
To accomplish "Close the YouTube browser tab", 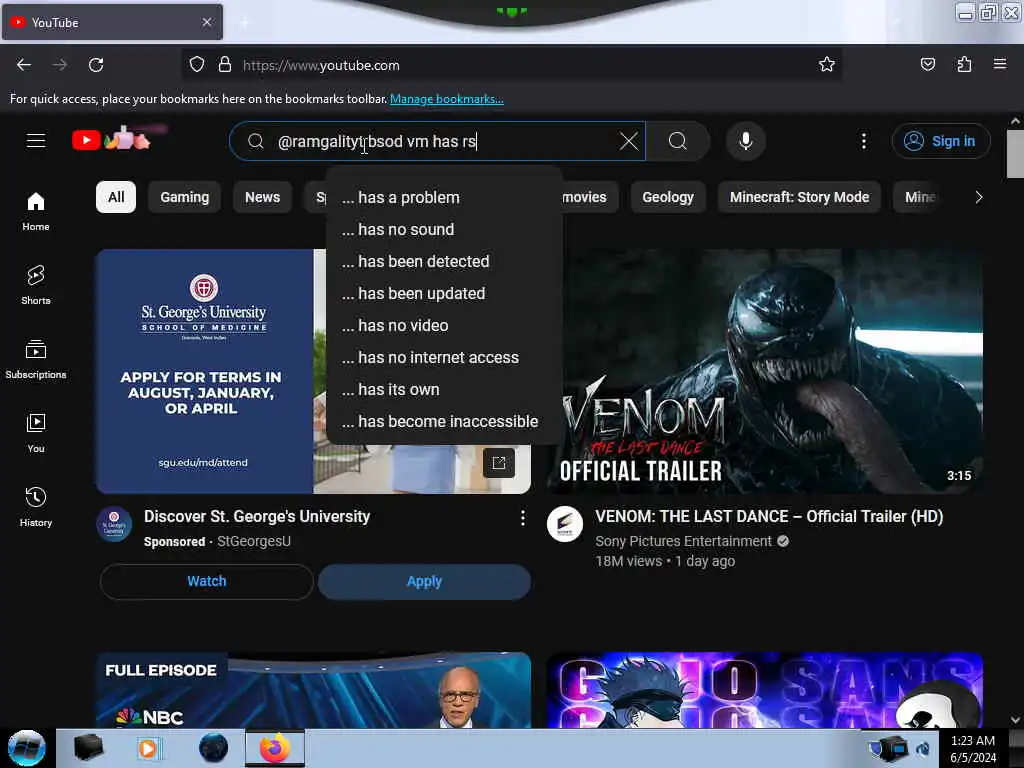I will (x=207, y=22).
